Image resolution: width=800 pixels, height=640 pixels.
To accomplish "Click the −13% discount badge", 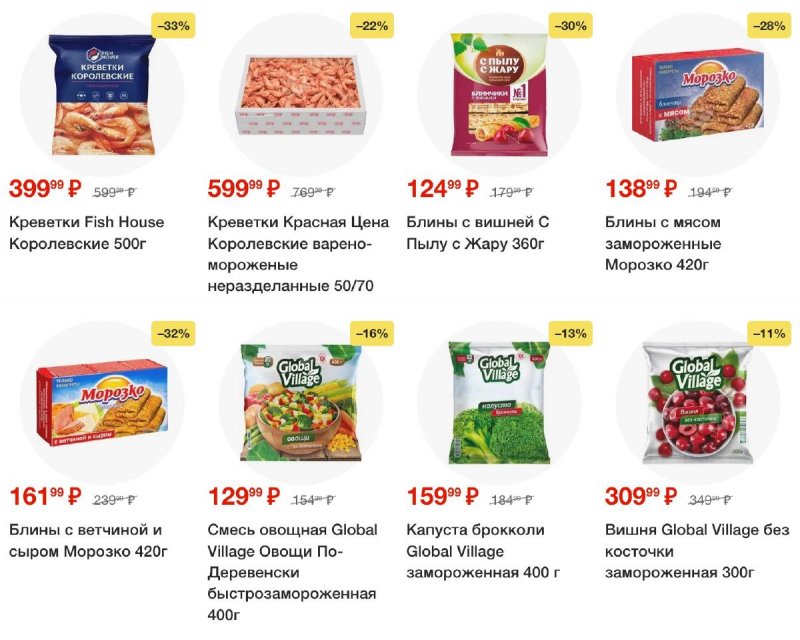I will coord(570,334).
